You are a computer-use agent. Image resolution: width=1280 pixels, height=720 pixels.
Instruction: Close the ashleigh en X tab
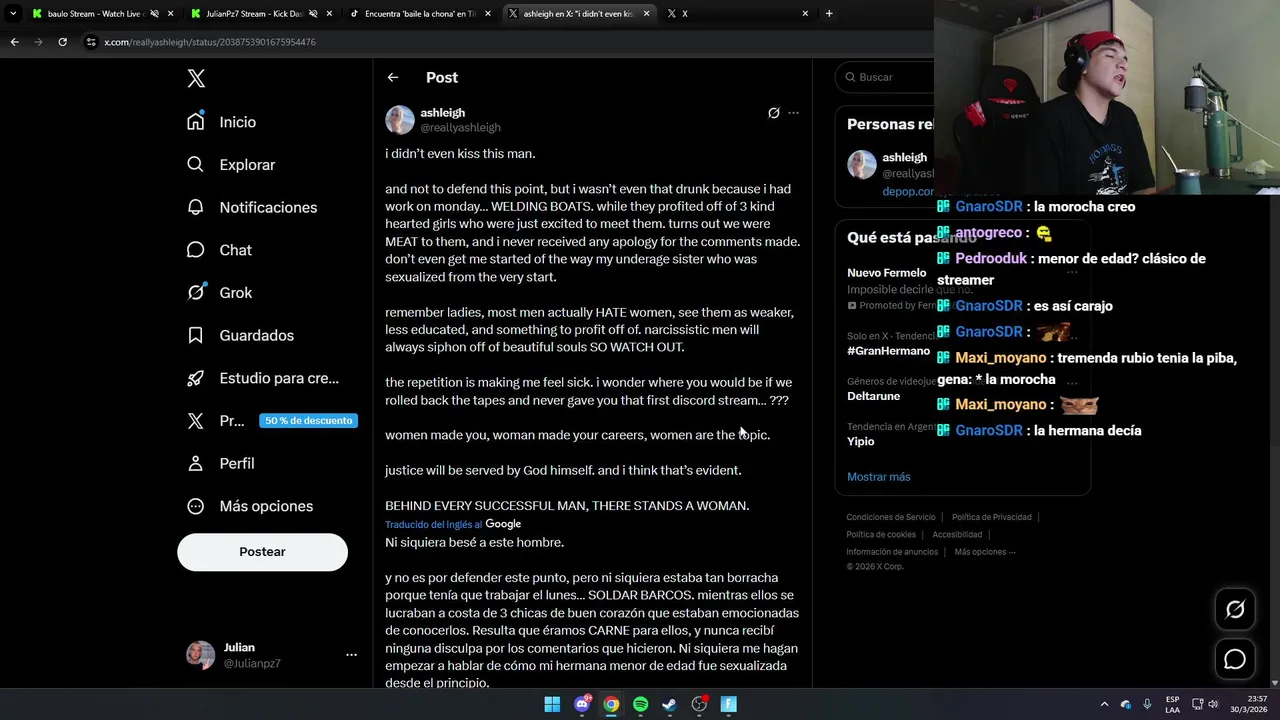click(647, 14)
